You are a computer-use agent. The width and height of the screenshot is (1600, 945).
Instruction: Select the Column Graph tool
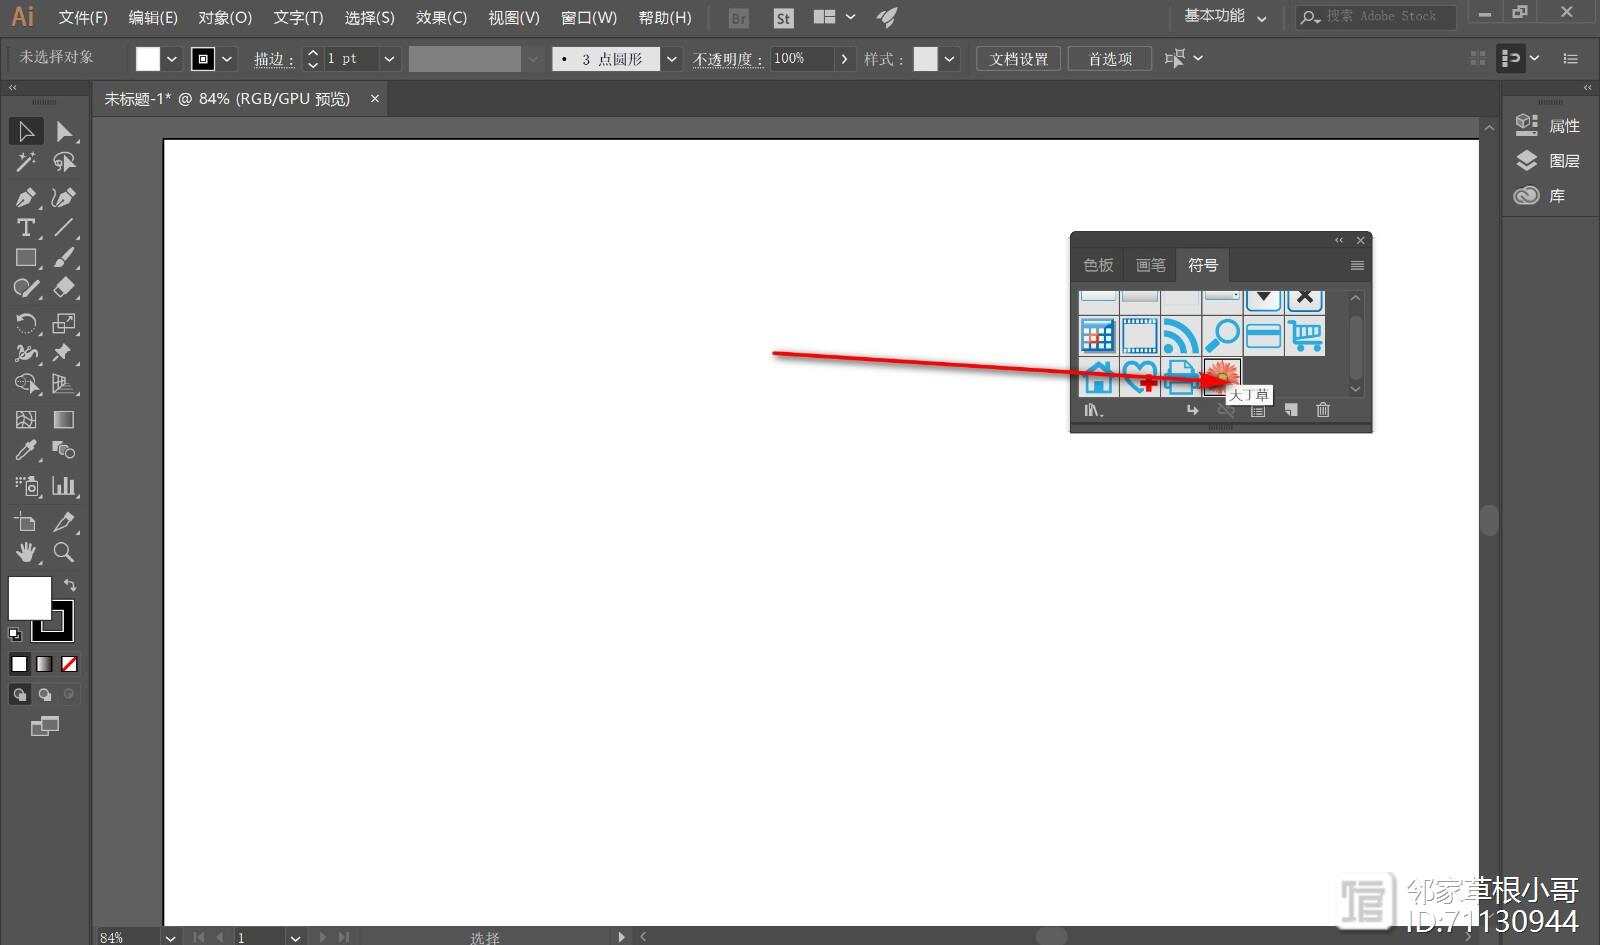[64, 486]
